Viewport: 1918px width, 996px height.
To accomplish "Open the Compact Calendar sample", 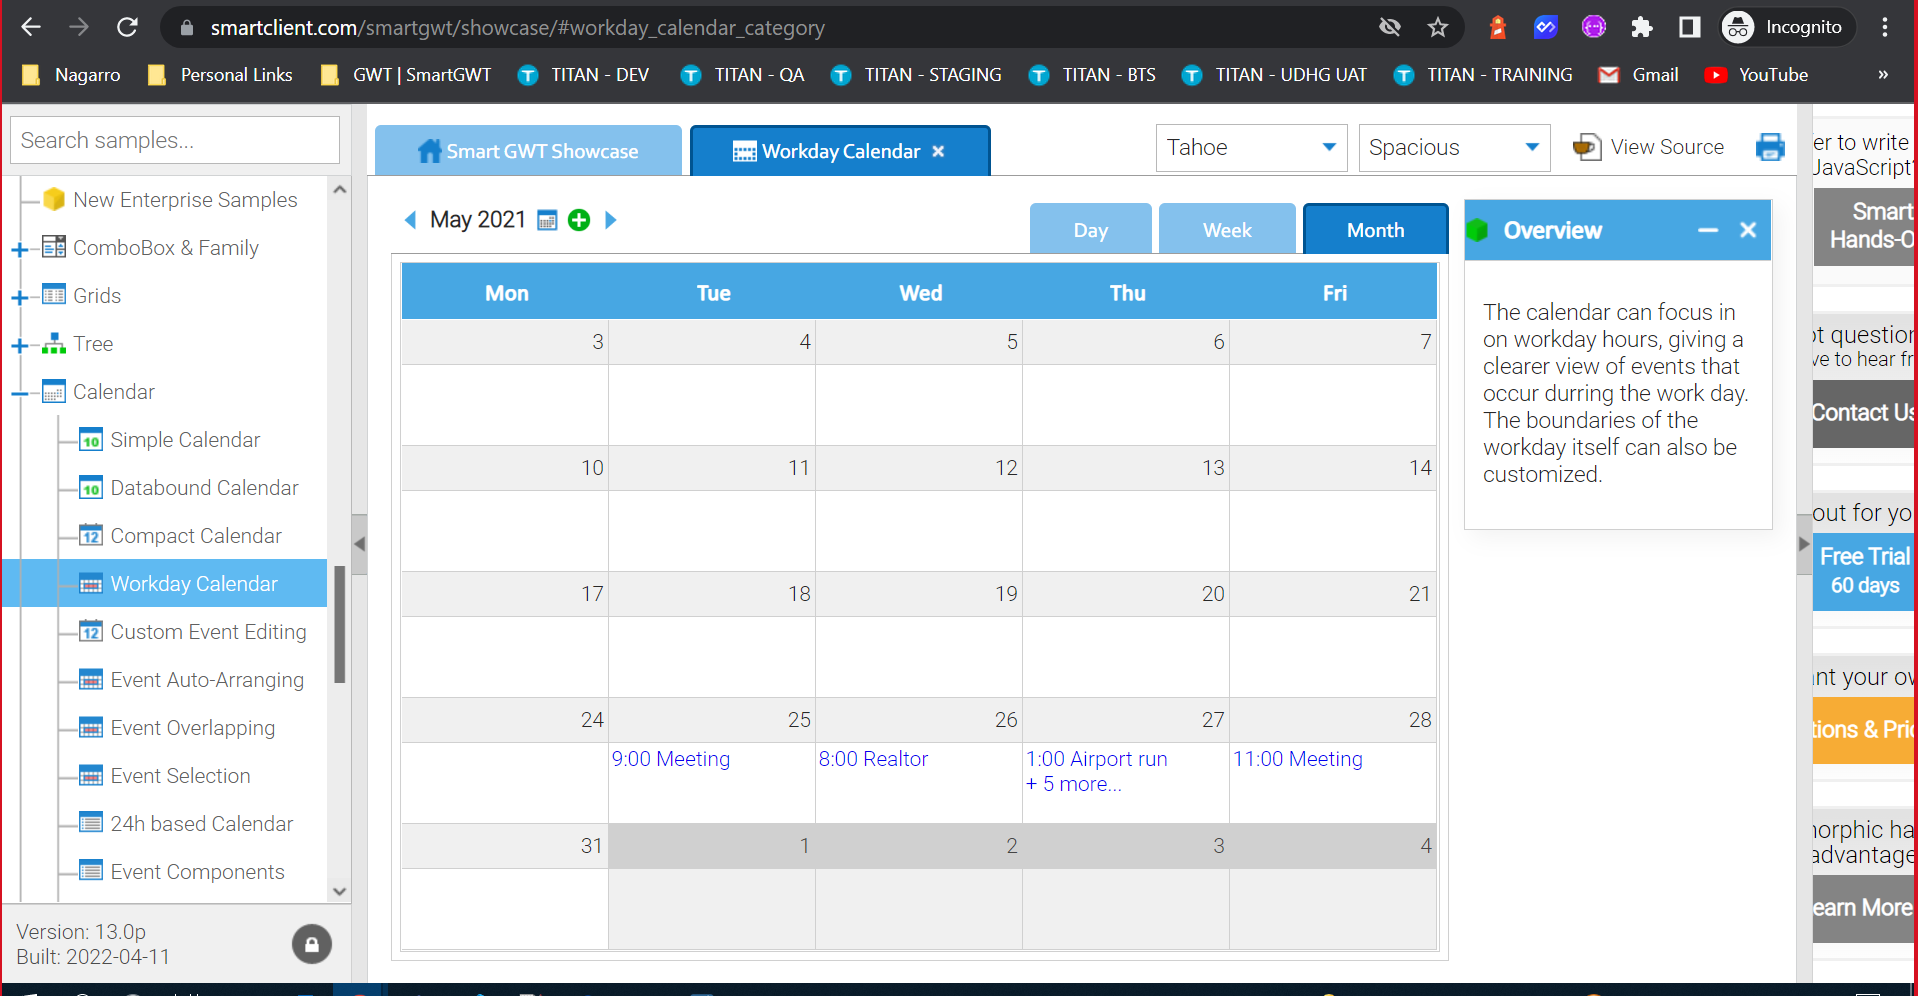I will [x=196, y=536].
